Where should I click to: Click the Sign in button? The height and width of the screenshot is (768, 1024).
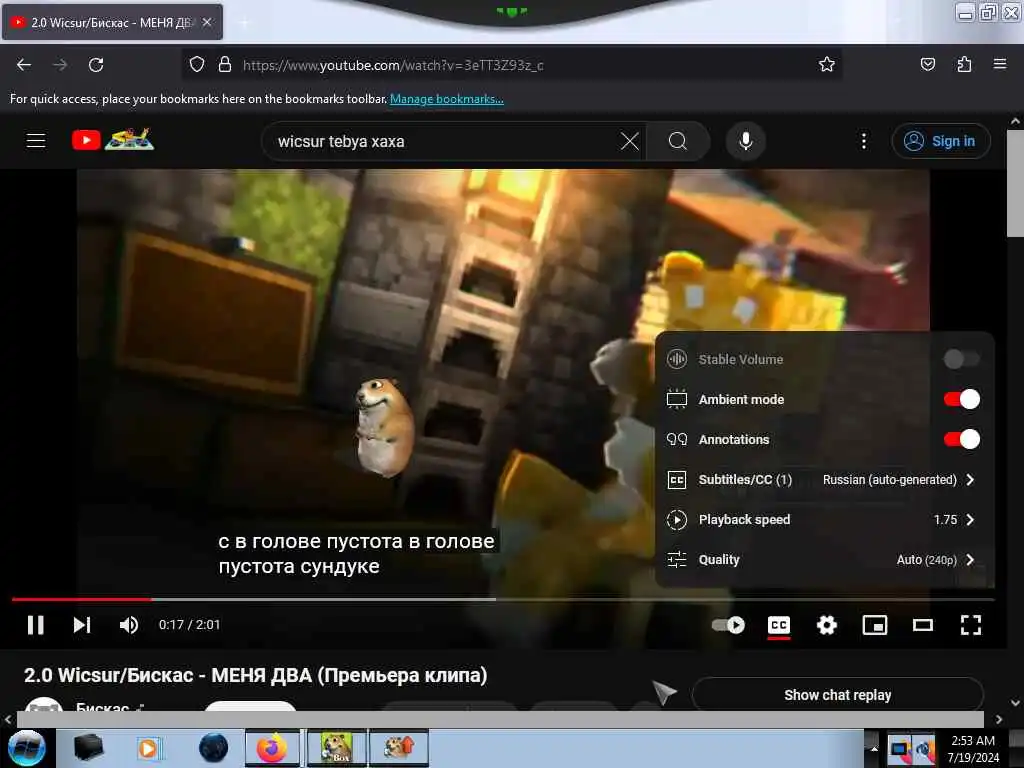pos(940,141)
